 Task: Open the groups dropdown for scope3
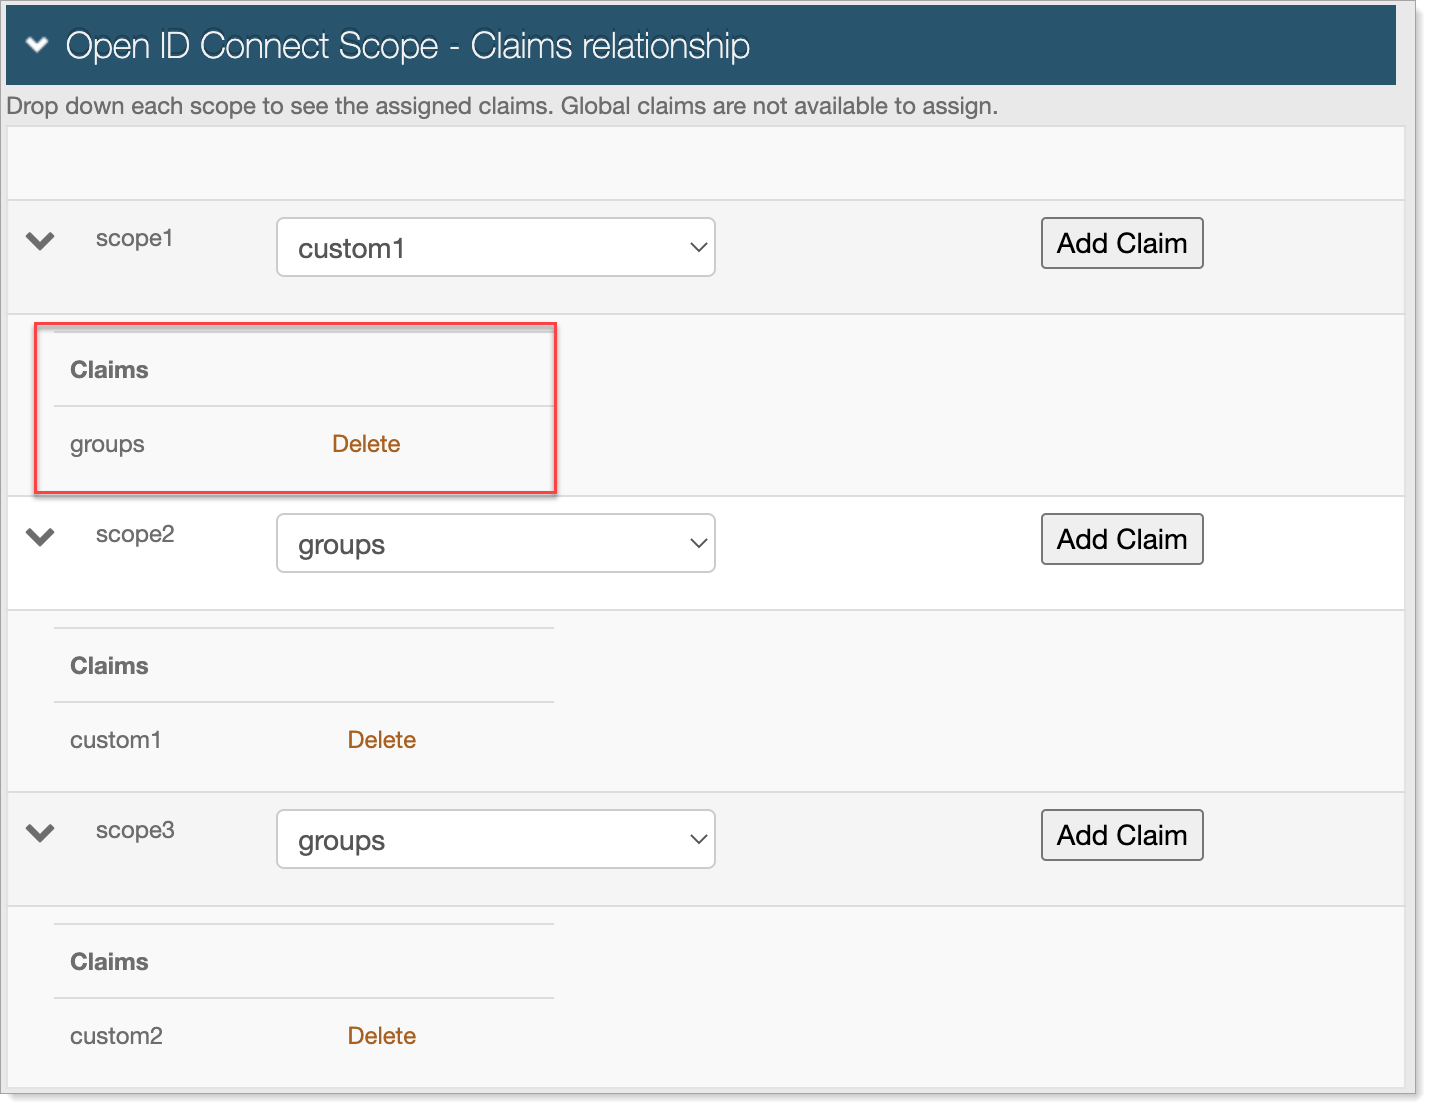pyautogui.click(x=495, y=840)
